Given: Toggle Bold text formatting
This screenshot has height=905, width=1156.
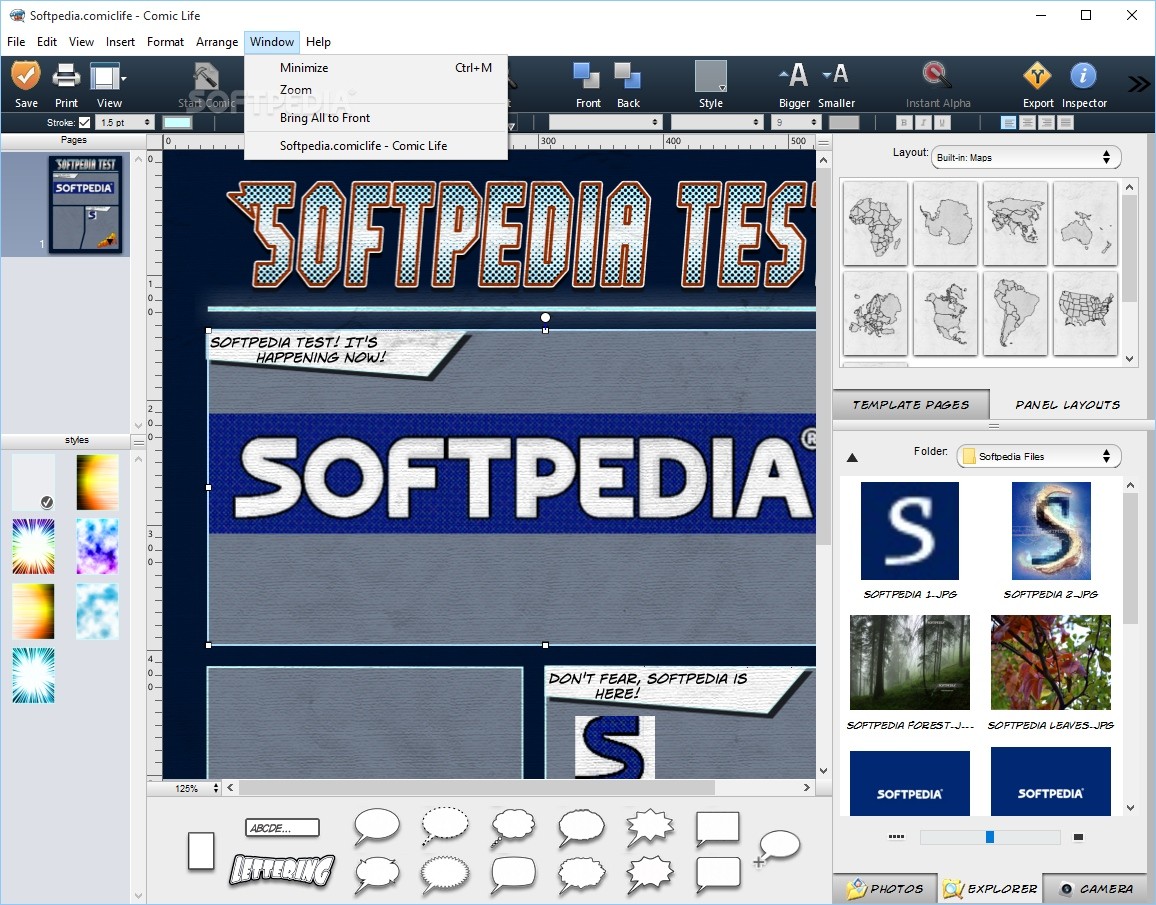Looking at the screenshot, I should [903, 122].
